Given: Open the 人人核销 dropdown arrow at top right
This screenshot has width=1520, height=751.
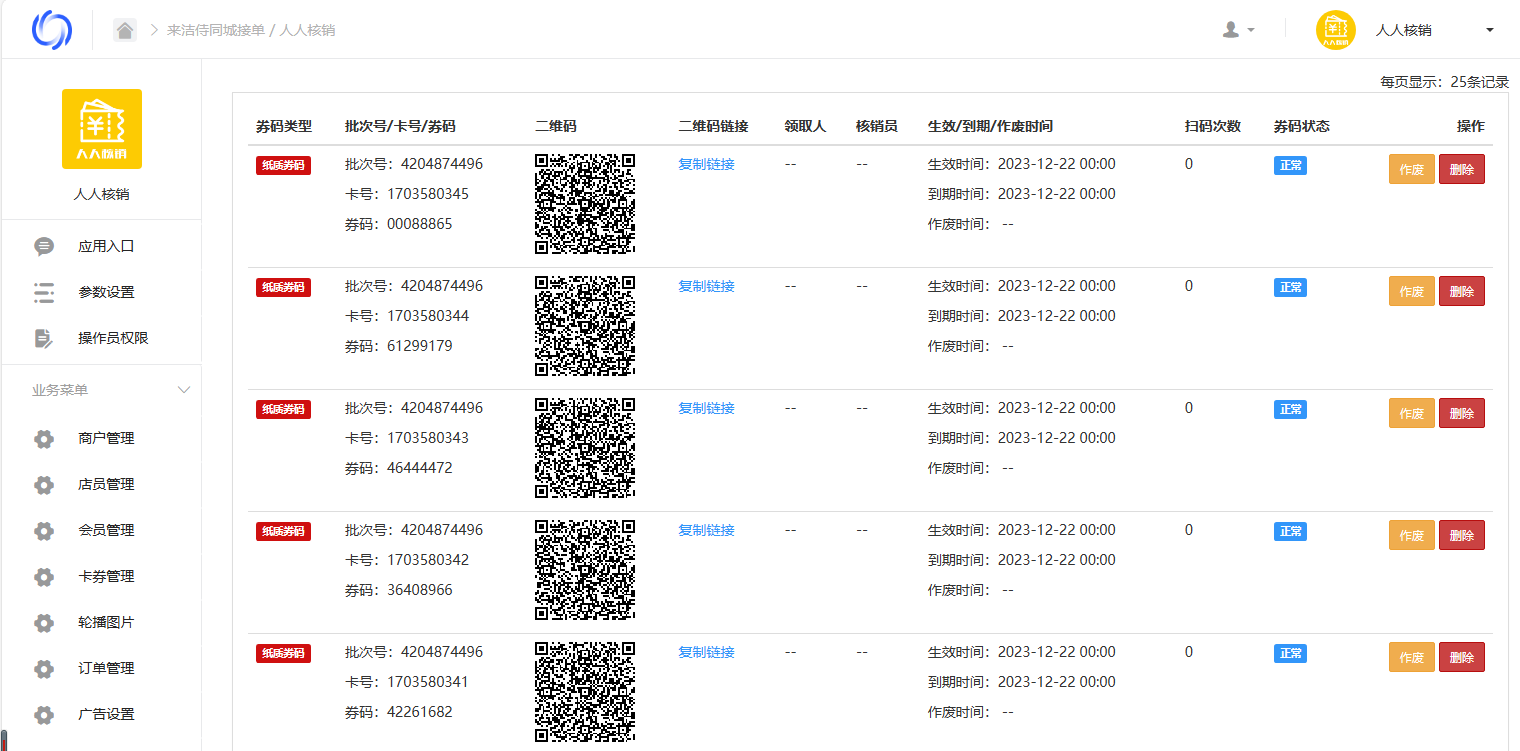Looking at the screenshot, I should click(x=1490, y=30).
